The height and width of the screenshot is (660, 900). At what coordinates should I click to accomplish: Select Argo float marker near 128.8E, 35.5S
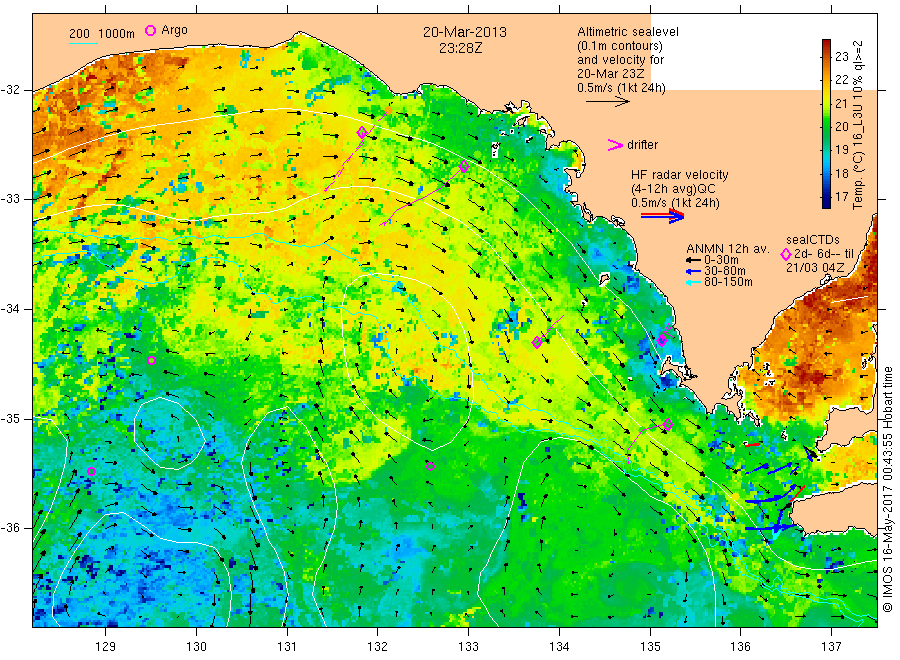pos(91,472)
